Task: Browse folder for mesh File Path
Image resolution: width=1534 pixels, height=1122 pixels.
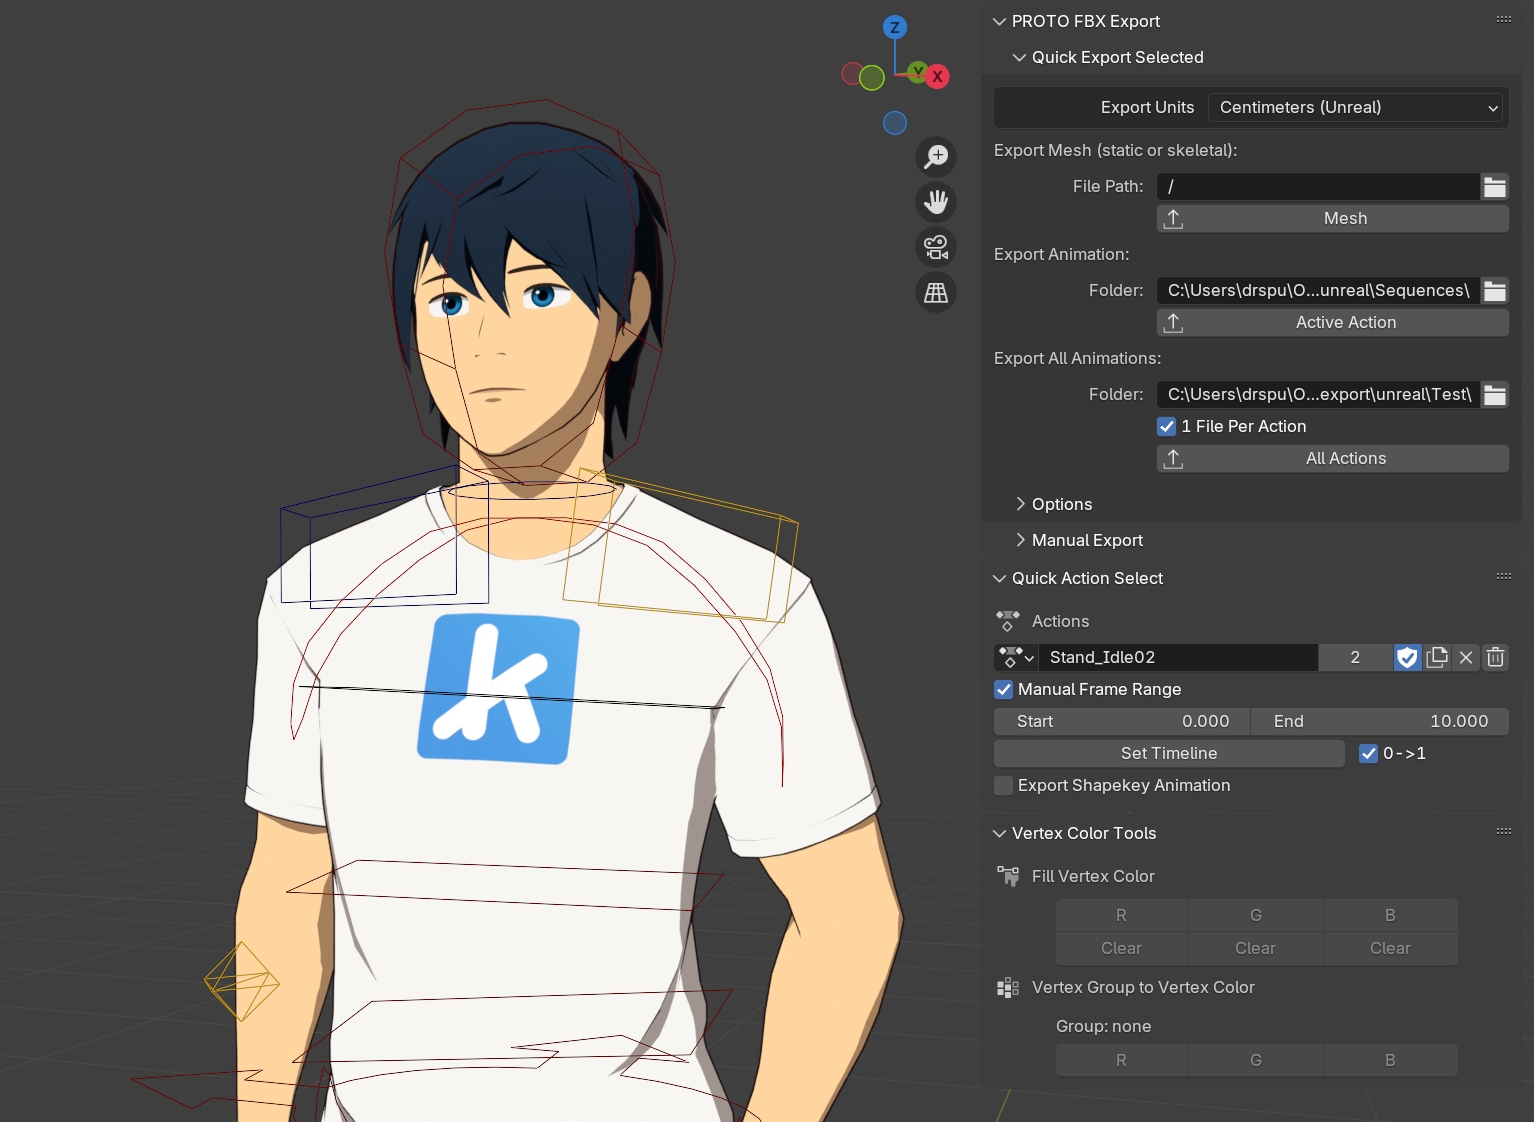Action: pos(1495,187)
